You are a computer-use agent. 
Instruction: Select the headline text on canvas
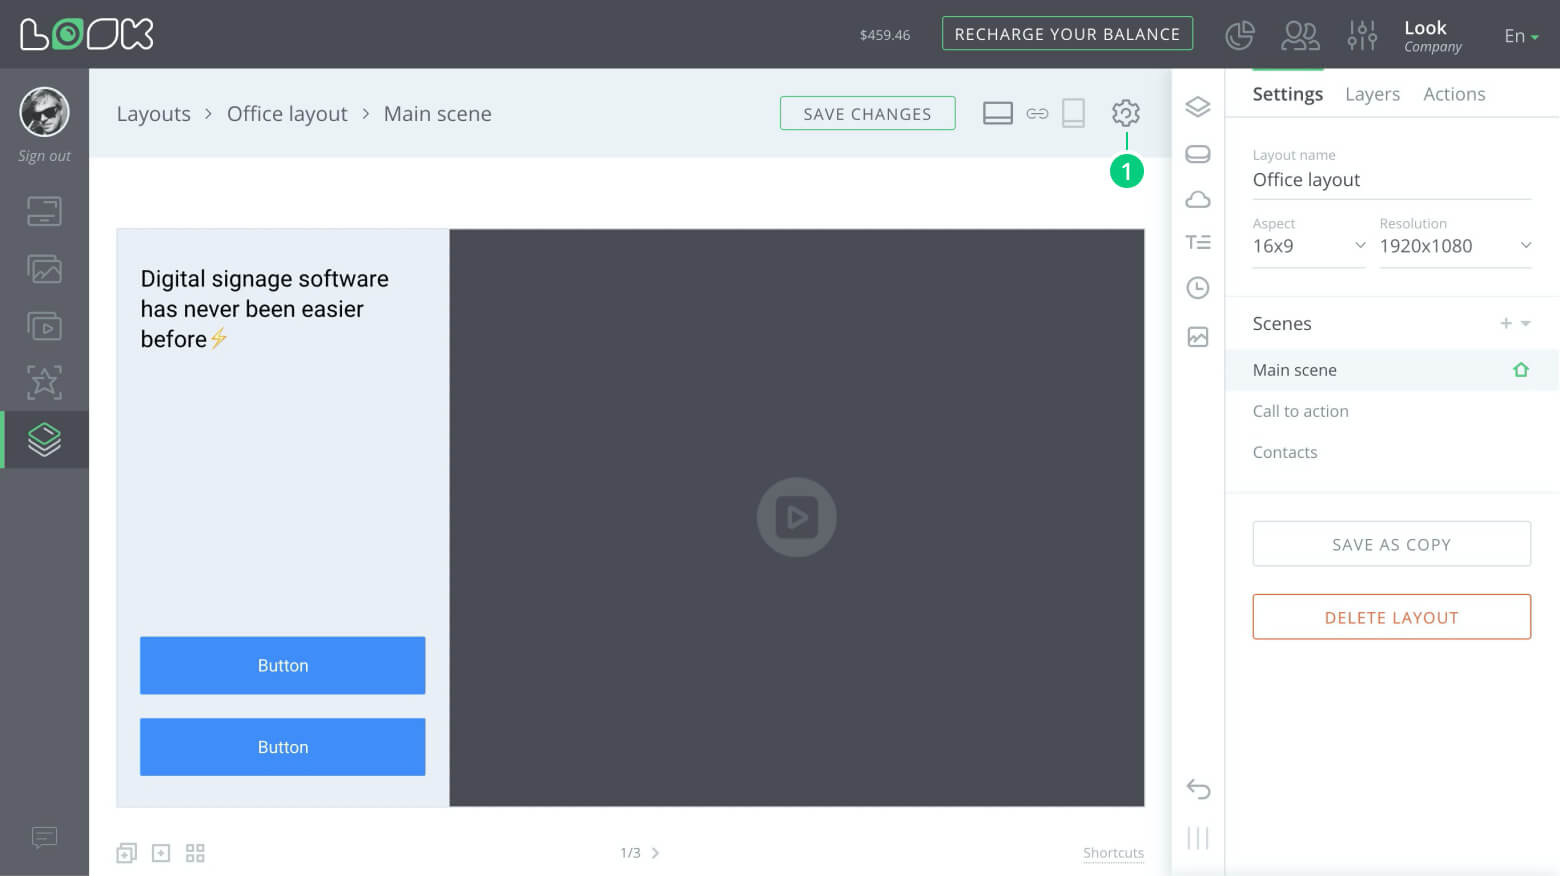pyautogui.click(x=264, y=309)
